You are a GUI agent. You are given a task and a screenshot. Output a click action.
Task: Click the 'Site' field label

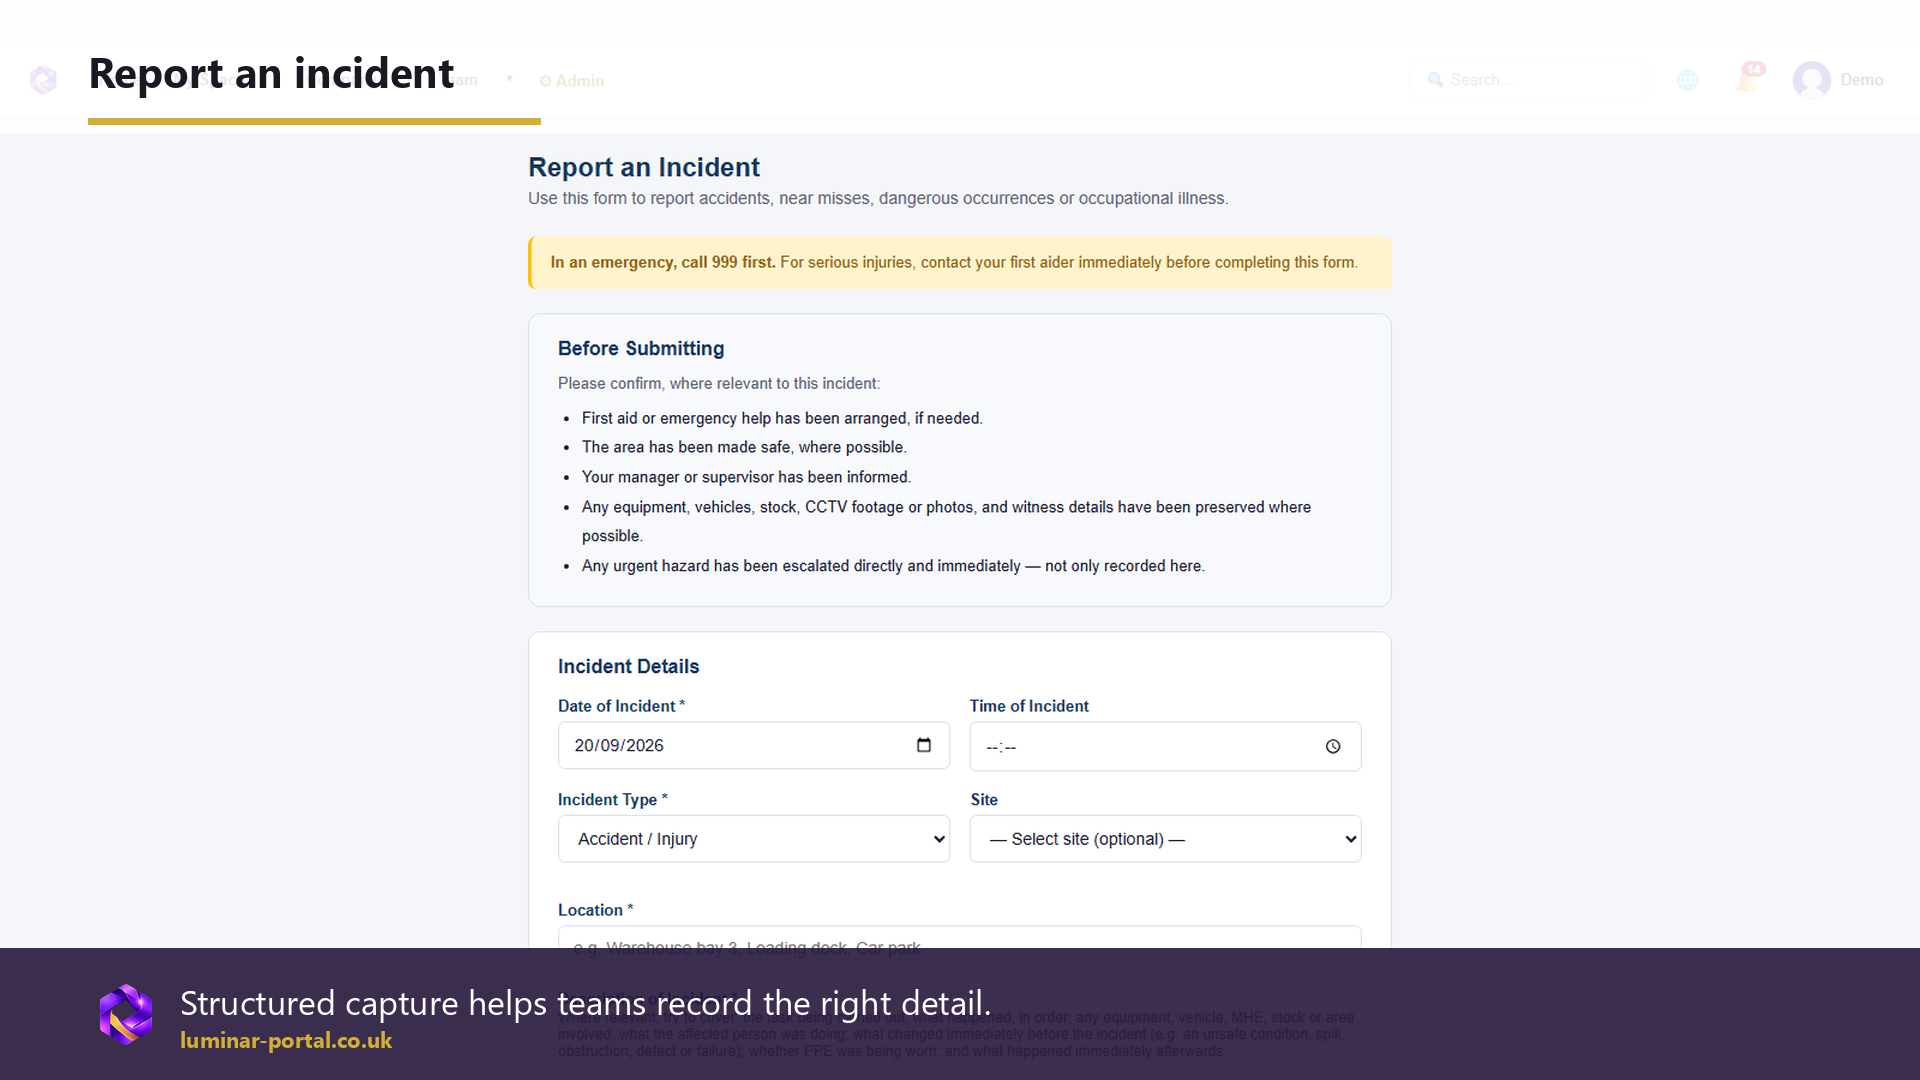coord(984,800)
